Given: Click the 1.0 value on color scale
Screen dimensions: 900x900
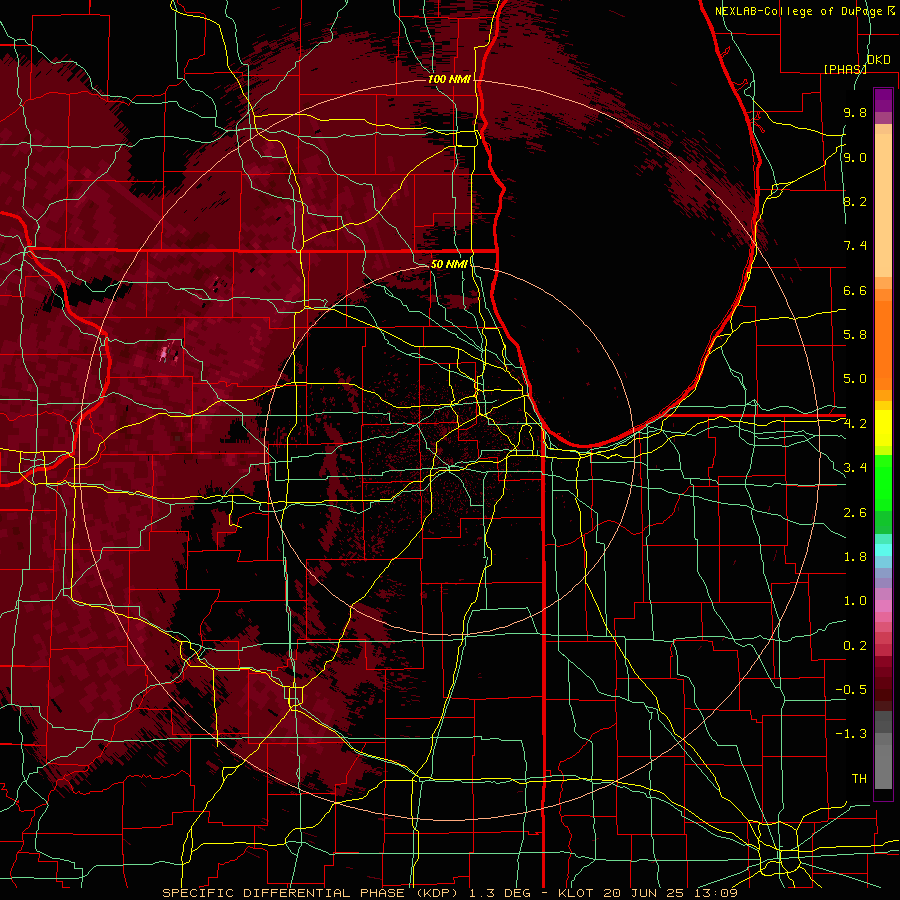Looking at the screenshot, I should pyautogui.click(x=855, y=601).
